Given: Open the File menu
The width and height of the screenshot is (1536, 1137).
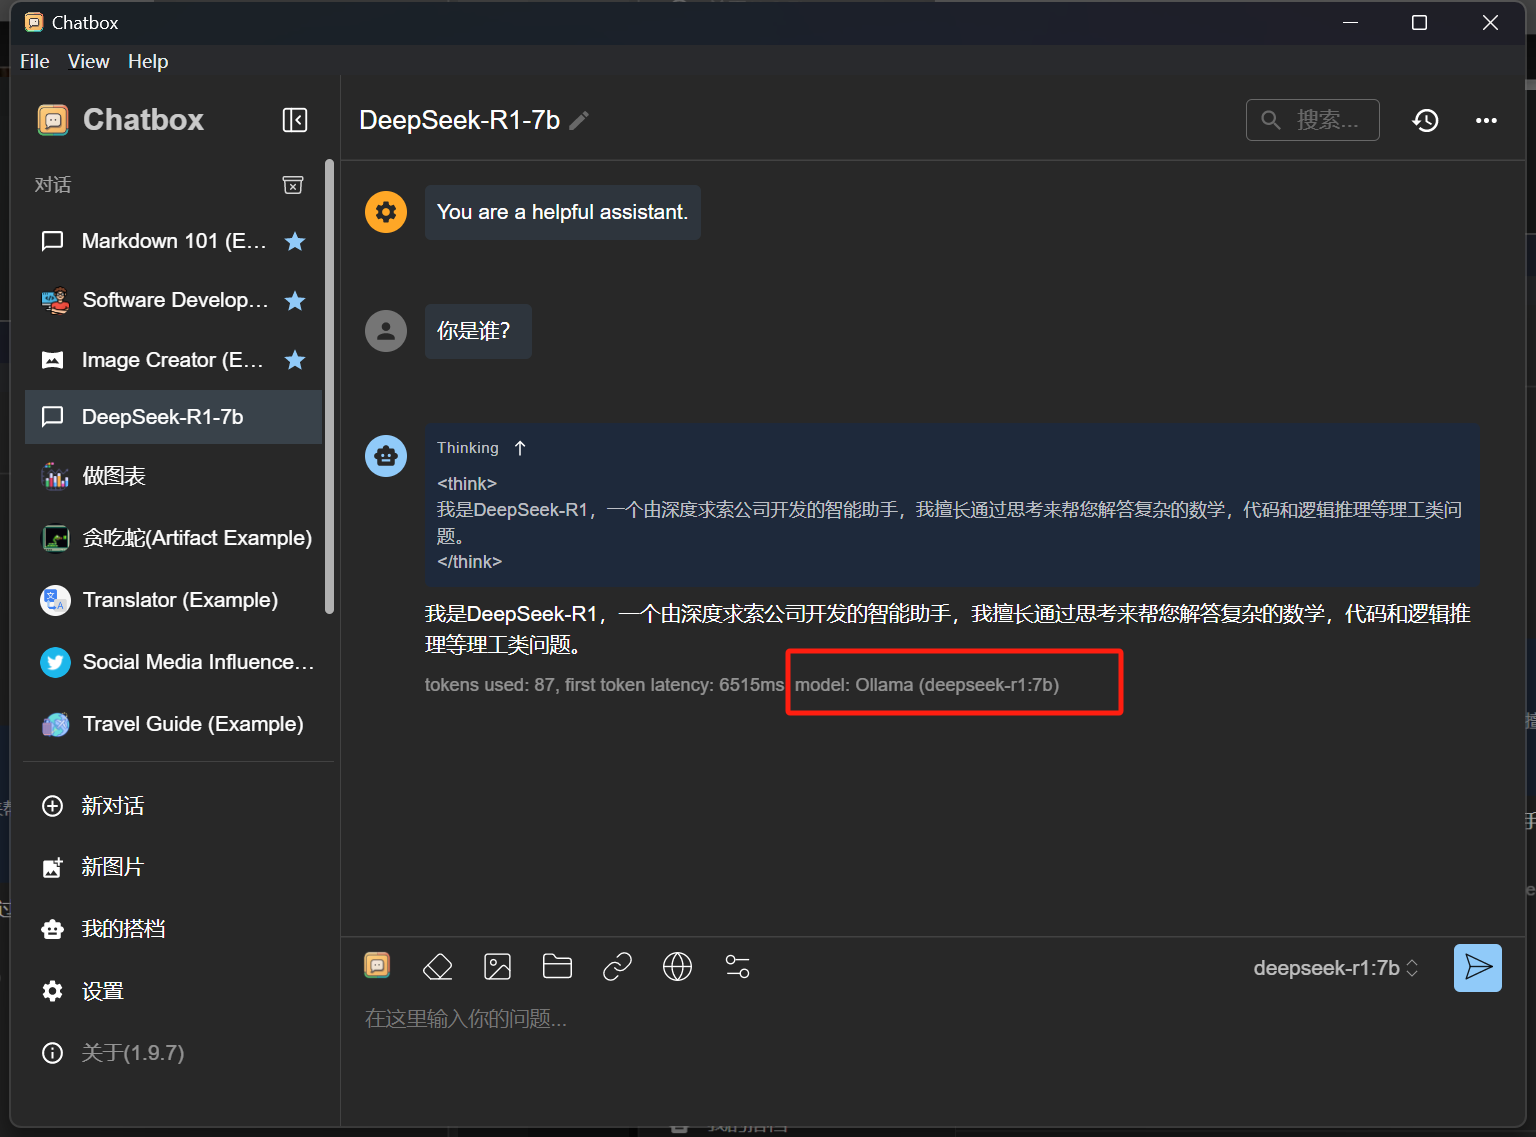Looking at the screenshot, I should coord(35,61).
